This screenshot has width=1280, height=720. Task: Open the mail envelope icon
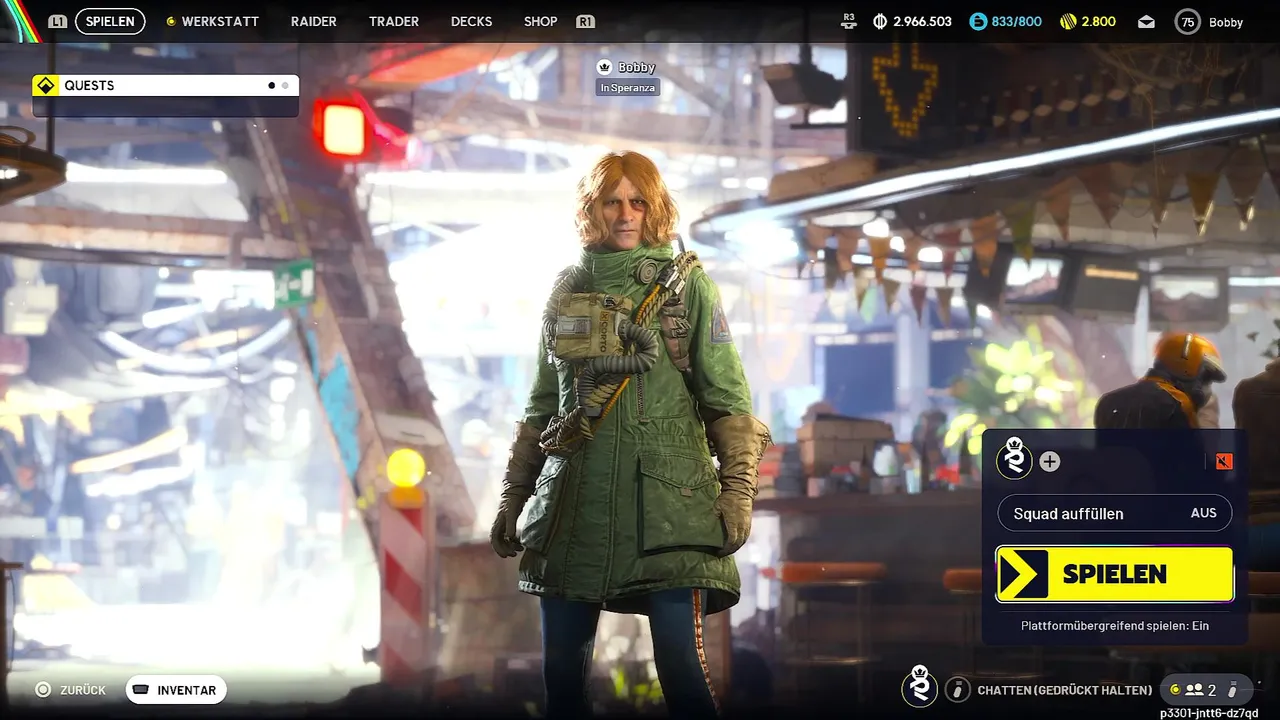click(1146, 21)
